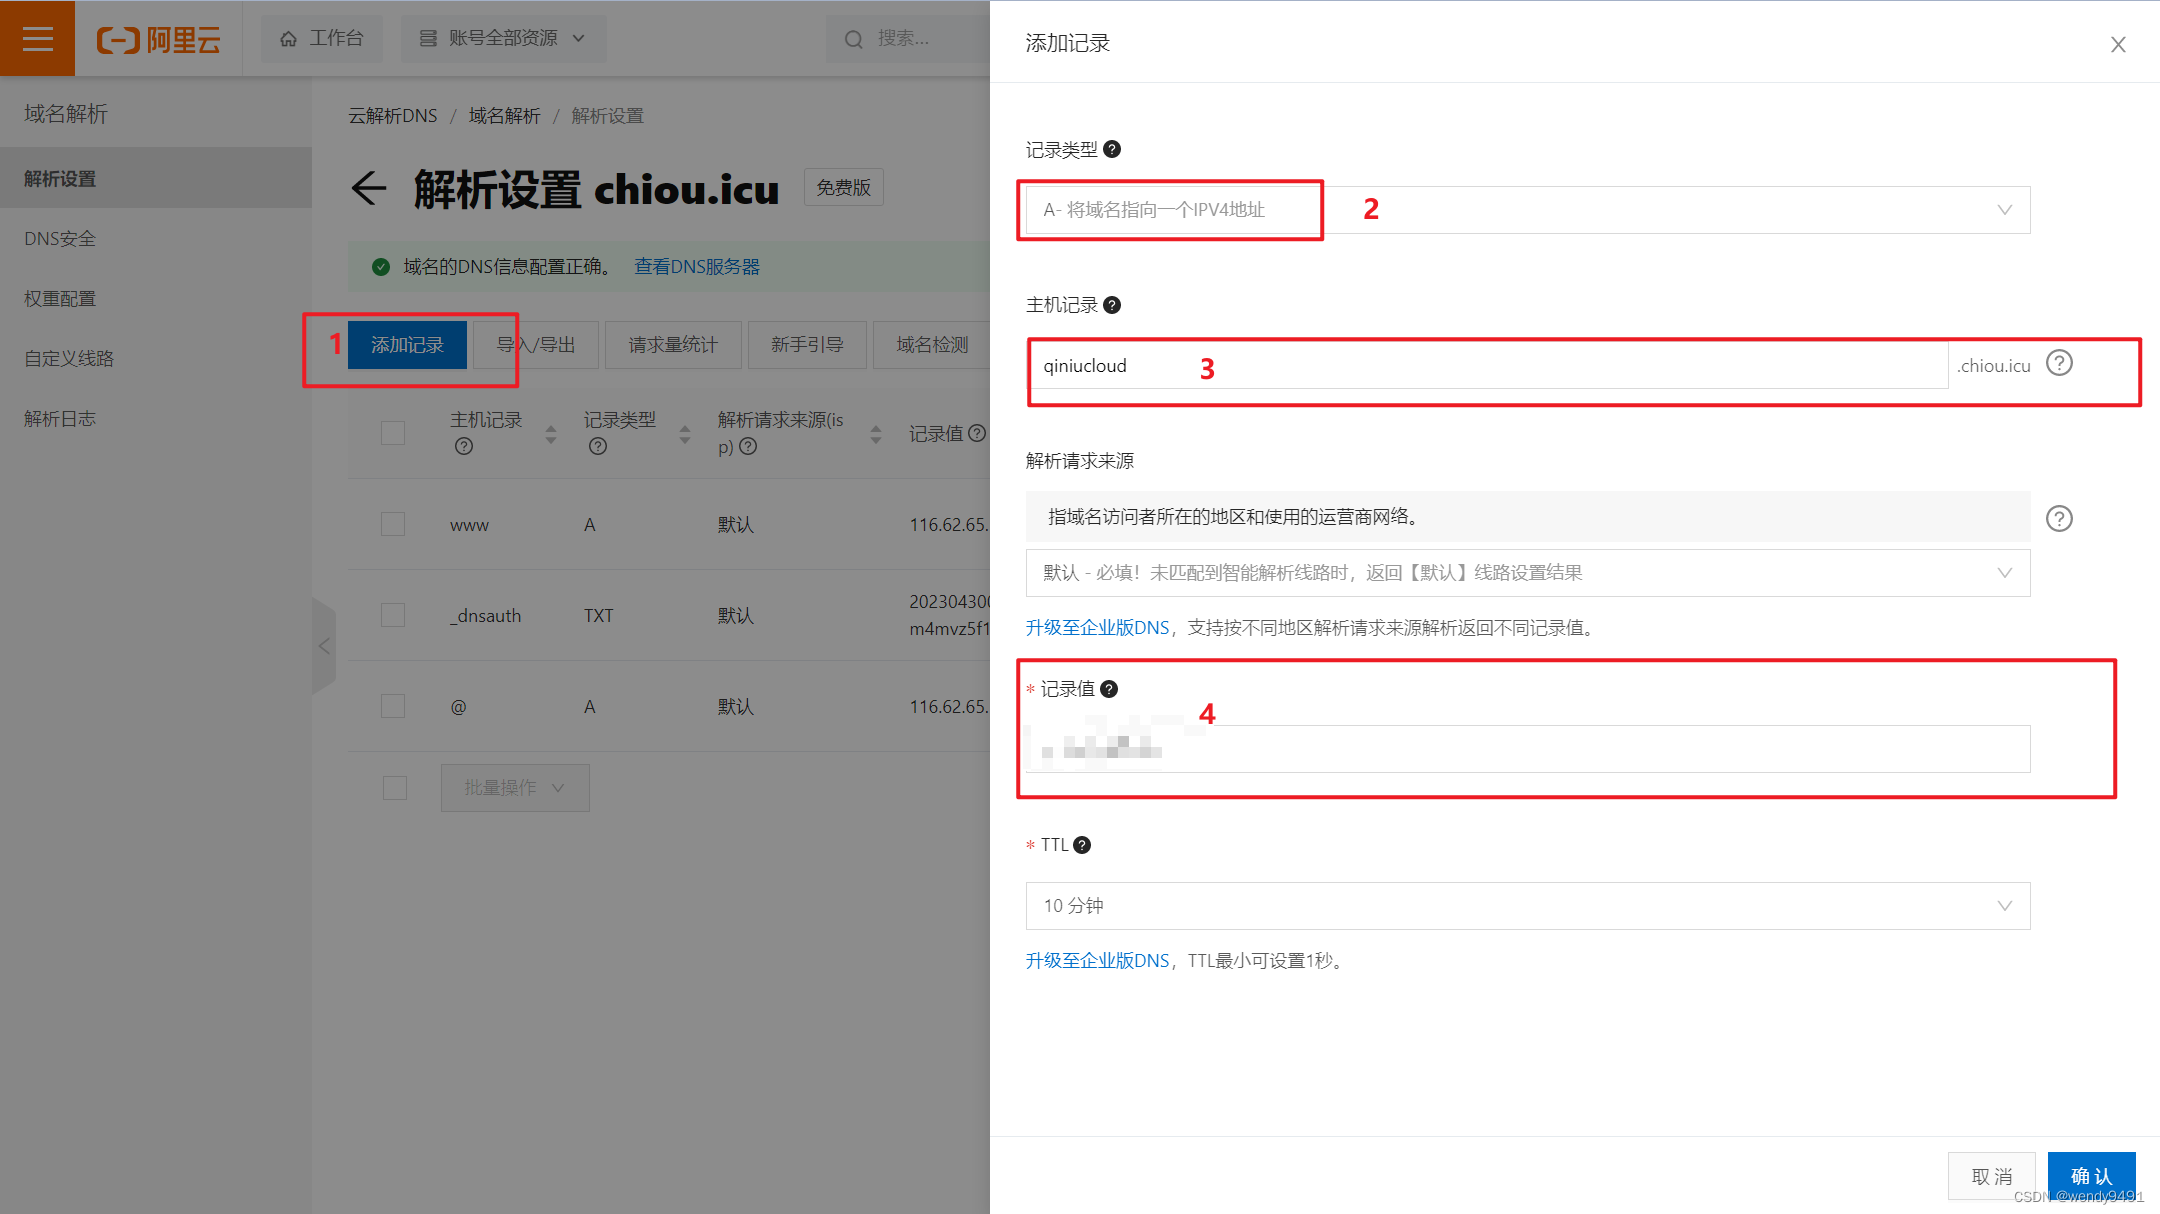The image size is (2160, 1214).
Task: Click 升级至企业版DNS link below TTL
Action: click(1097, 961)
